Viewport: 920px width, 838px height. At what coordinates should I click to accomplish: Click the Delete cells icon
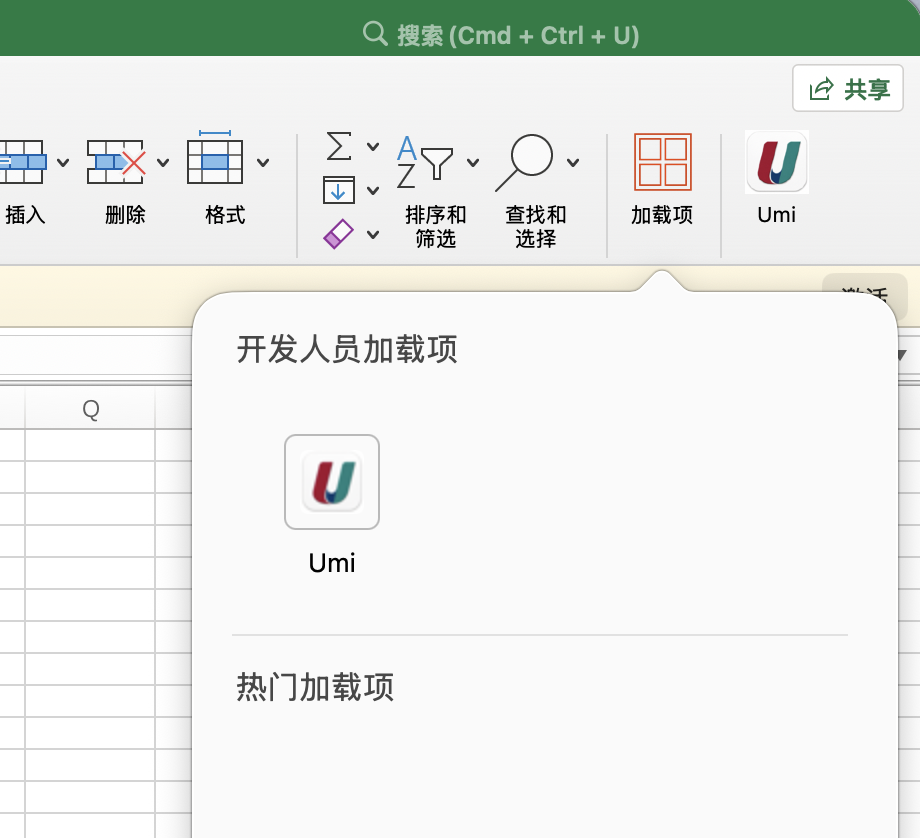pos(116,162)
